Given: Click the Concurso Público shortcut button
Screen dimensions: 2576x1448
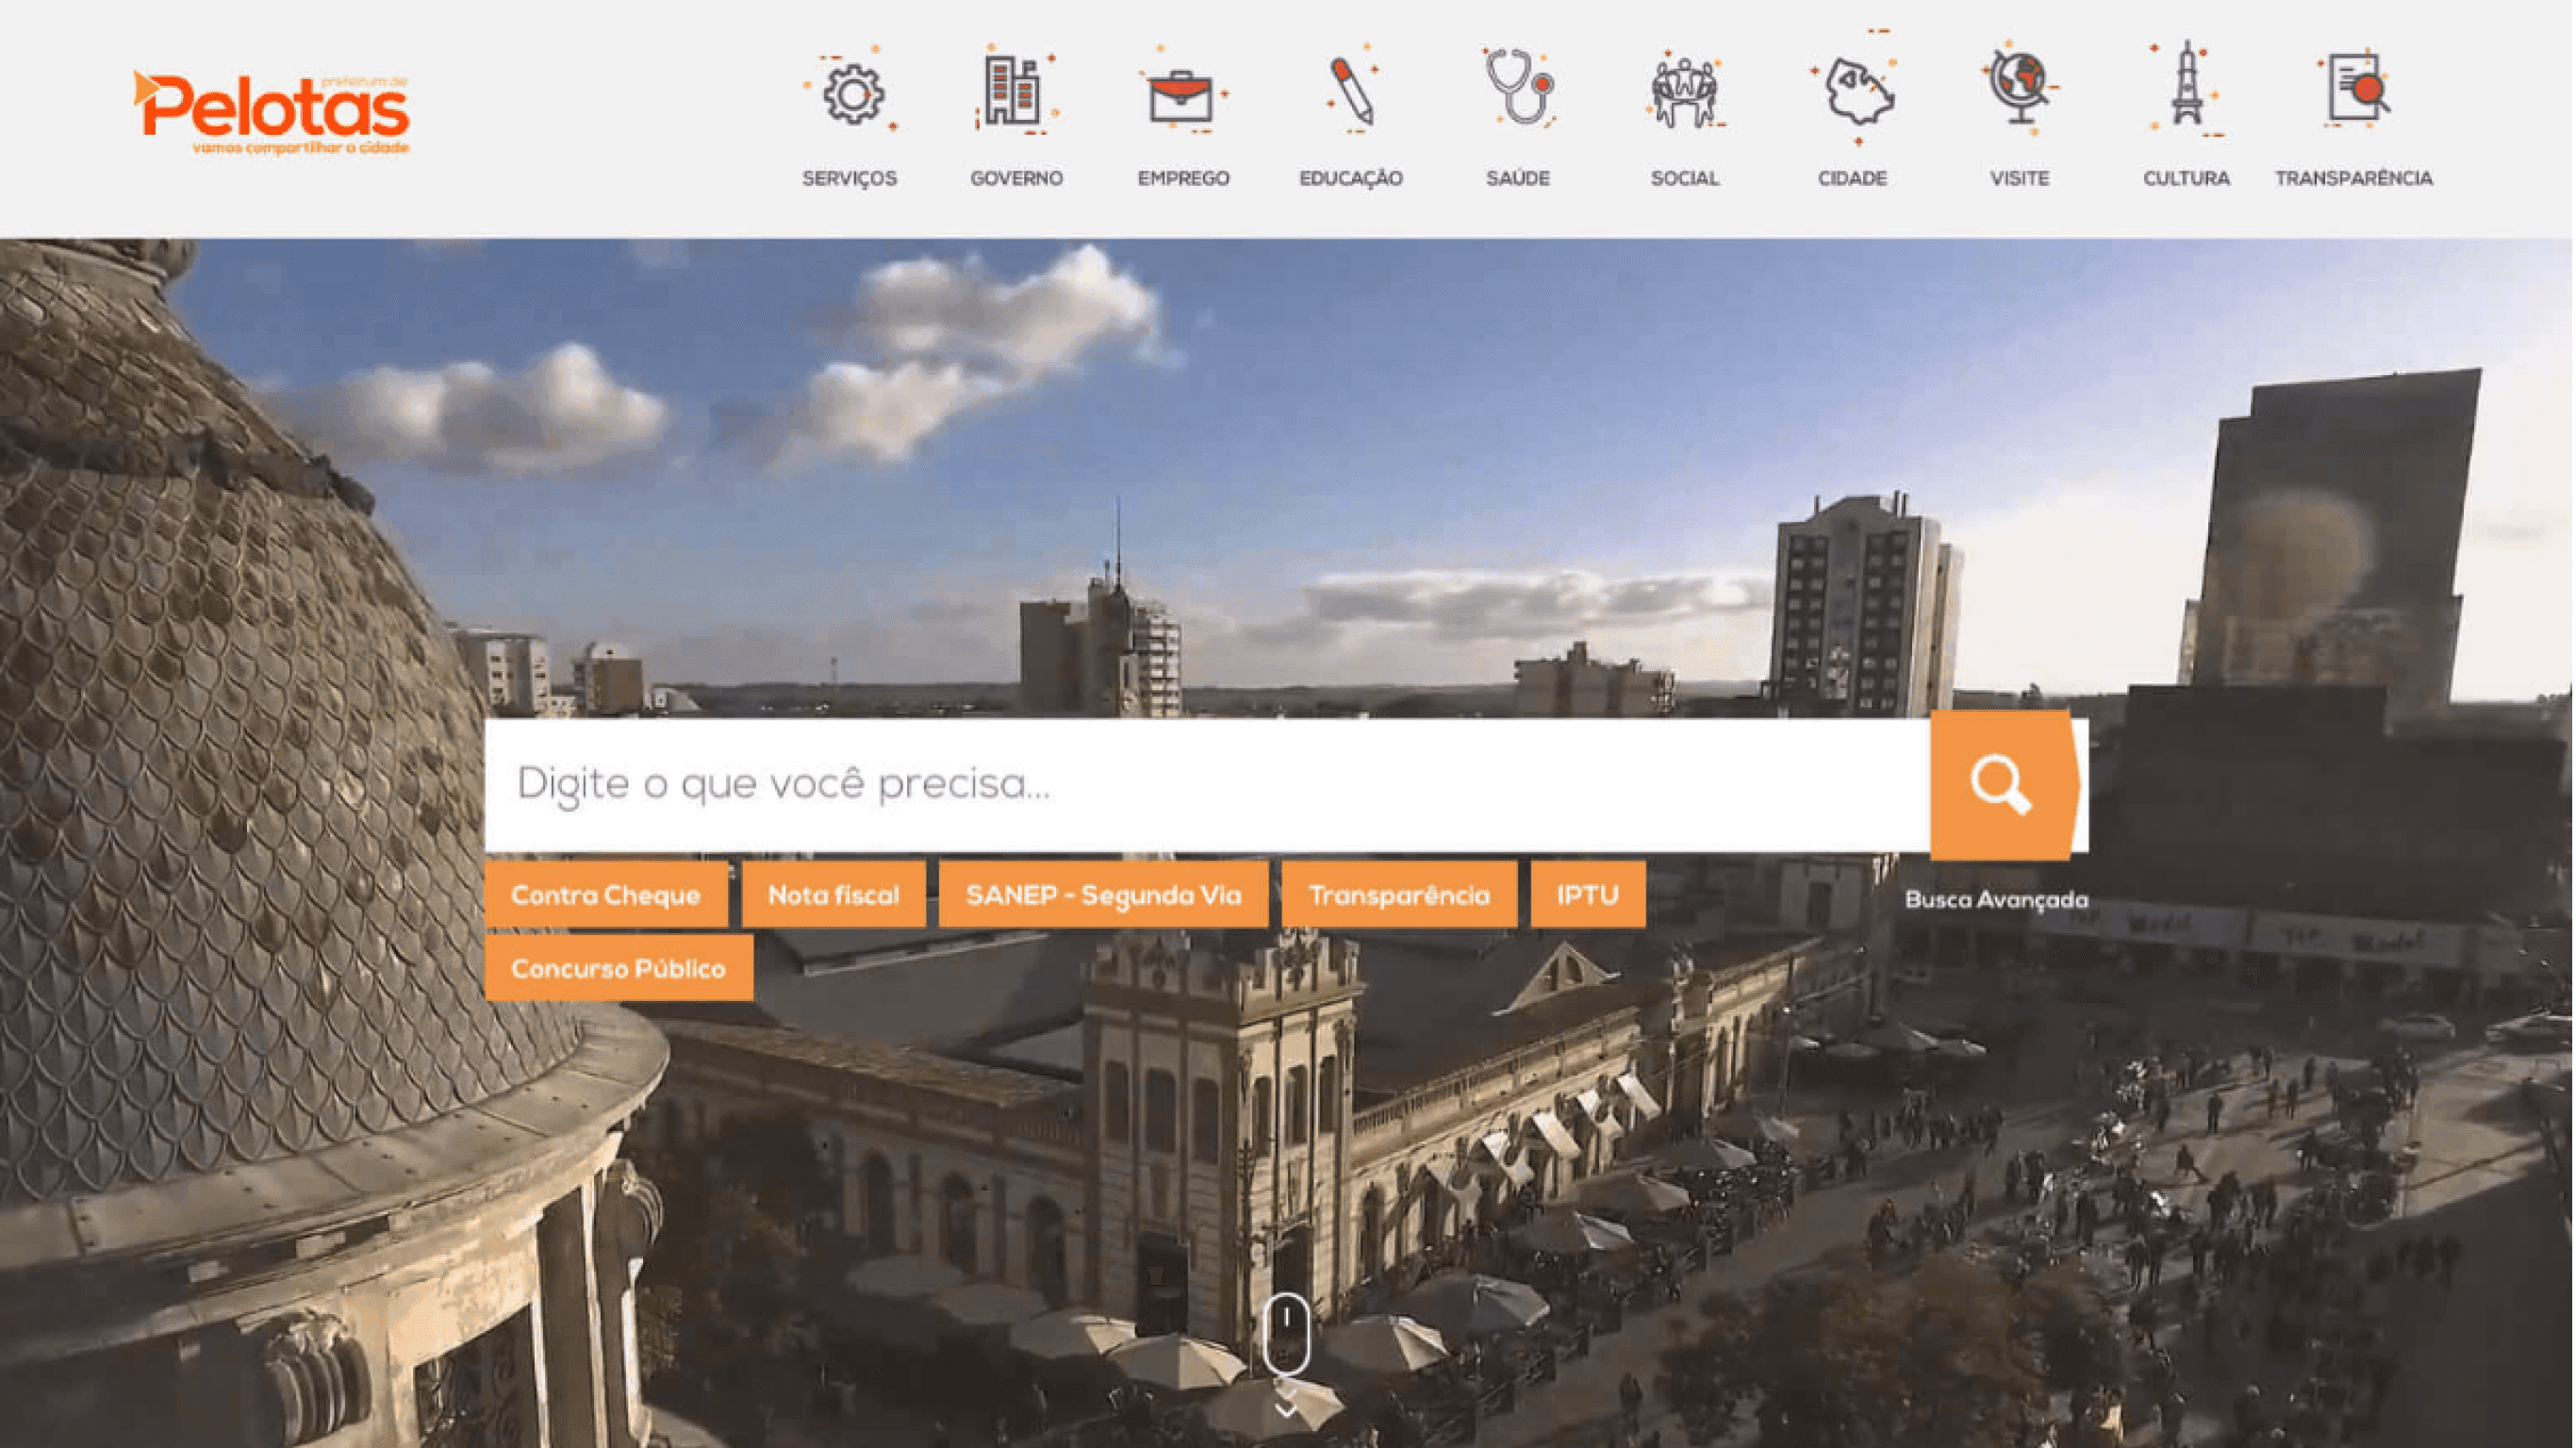Looking at the screenshot, I should [619, 969].
